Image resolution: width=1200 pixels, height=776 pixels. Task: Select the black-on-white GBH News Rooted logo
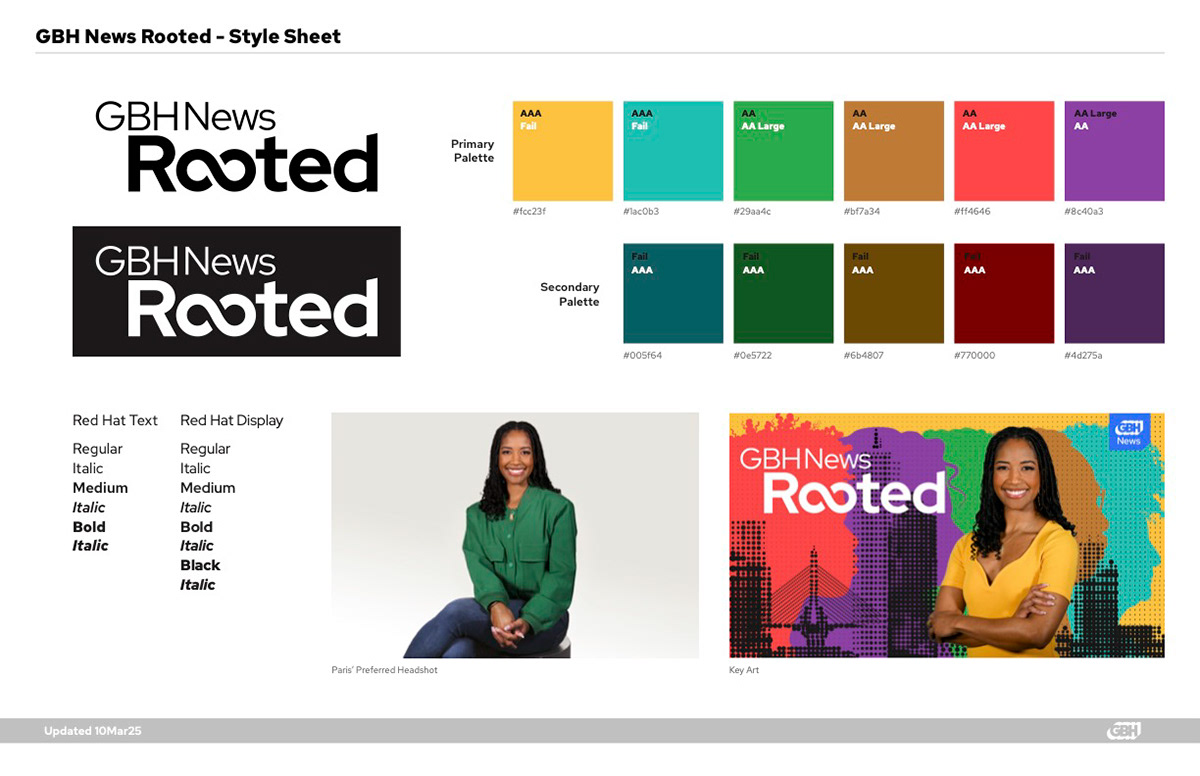(237, 147)
